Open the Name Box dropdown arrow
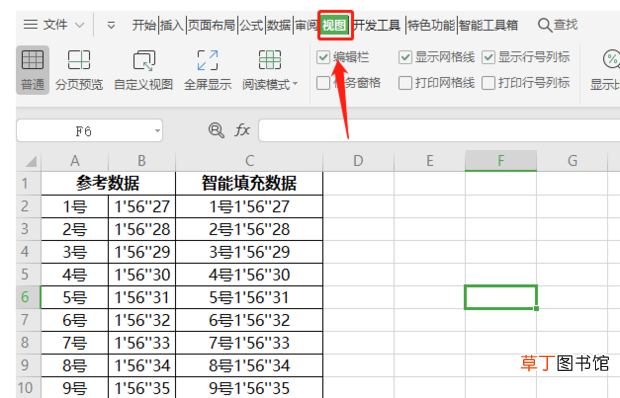 pyautogui.click(x=157, y=130)
